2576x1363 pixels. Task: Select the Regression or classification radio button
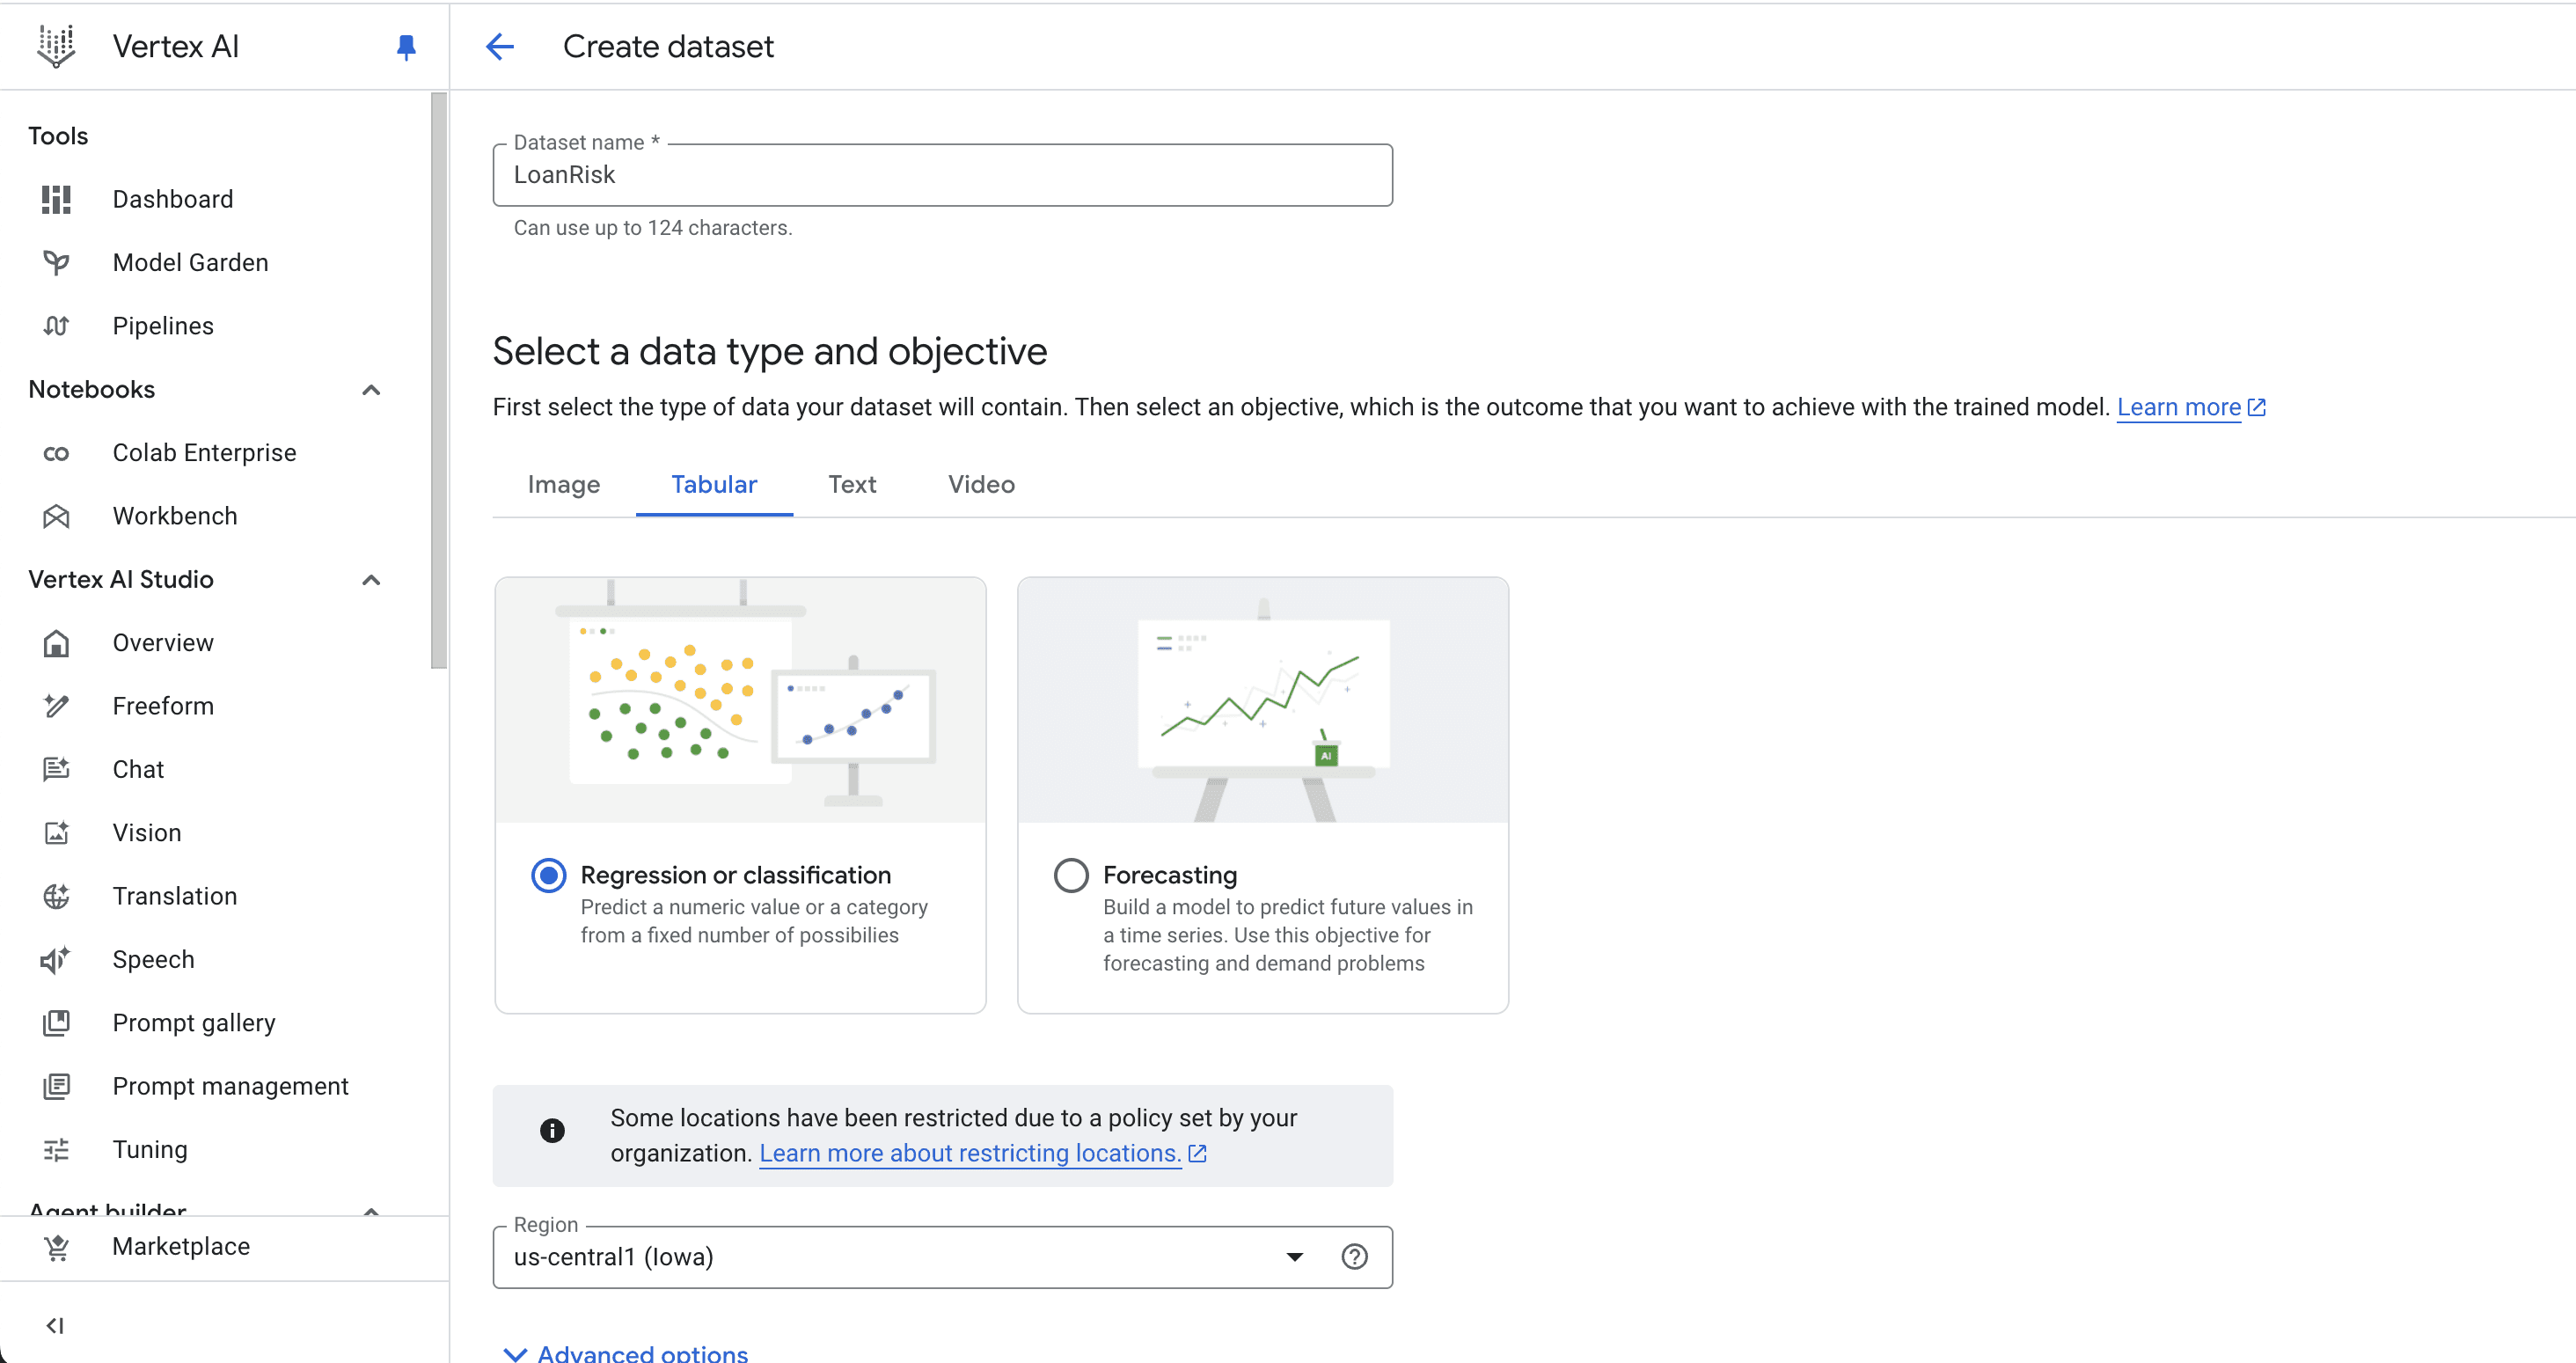coord(548,875)
